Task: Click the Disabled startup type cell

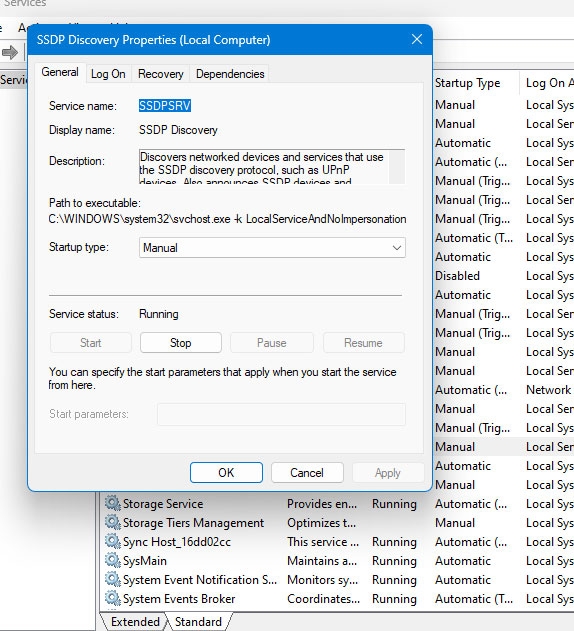Action: [x=457, y=276]
